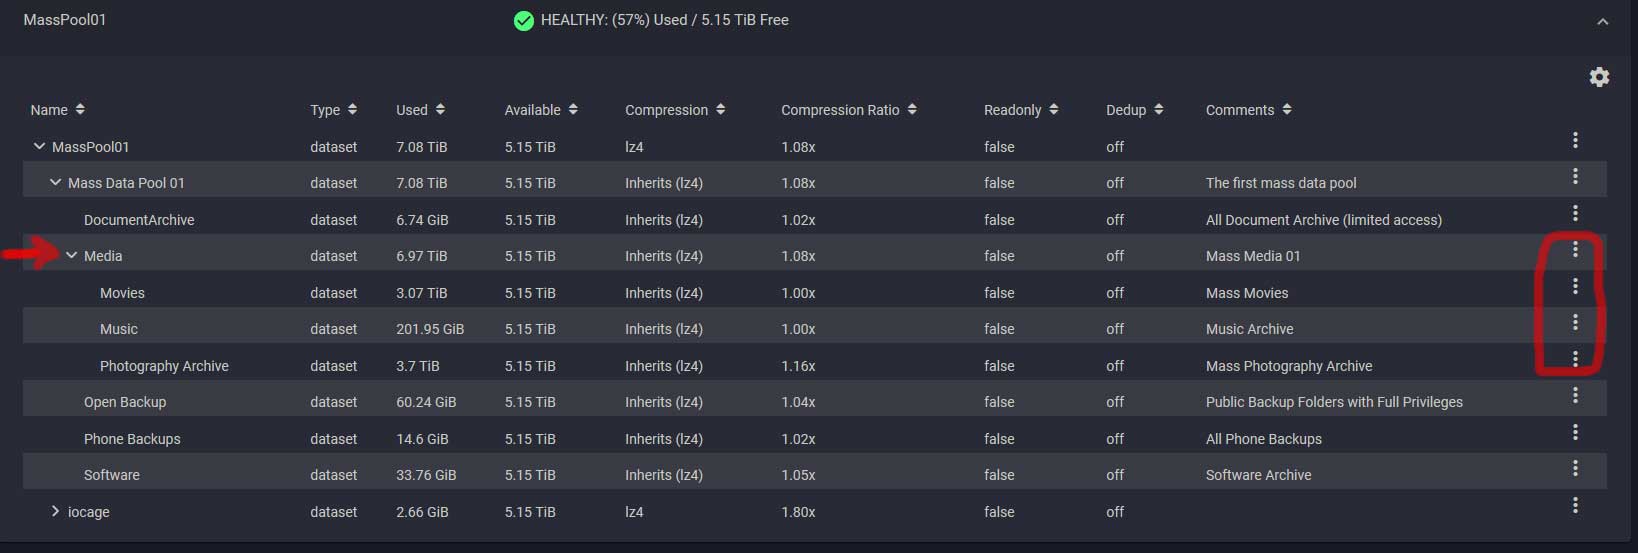Collapse the root MassPool01 dataset node
Viewport: 1638px width, 553px height.
click(39, 146)
